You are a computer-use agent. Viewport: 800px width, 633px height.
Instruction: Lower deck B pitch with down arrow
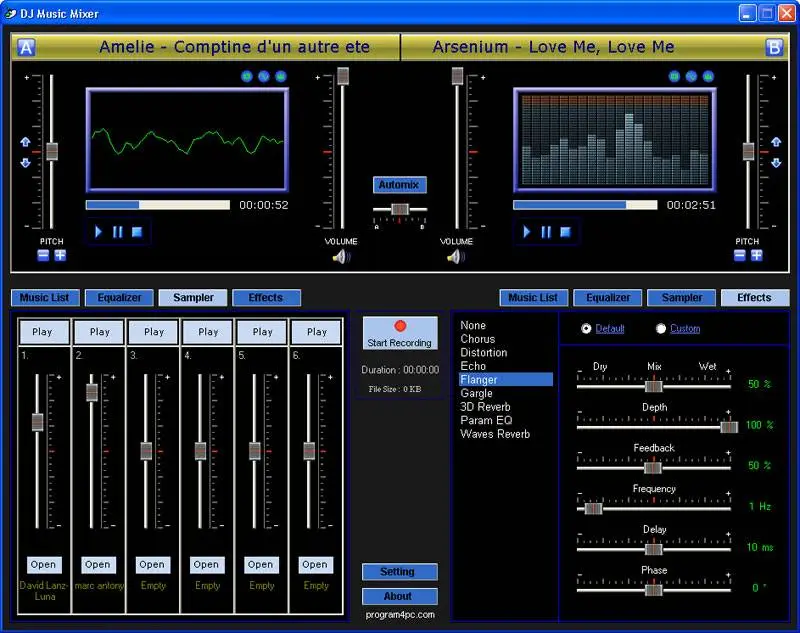point(776,163)
